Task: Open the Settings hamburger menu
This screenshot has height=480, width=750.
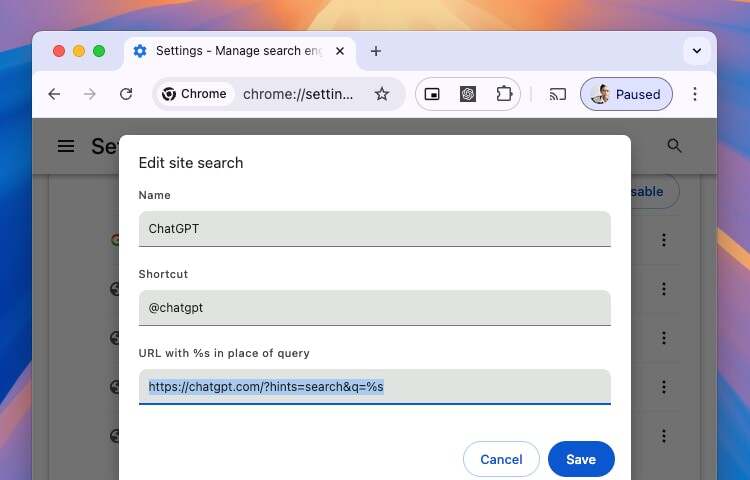Action: point(66,146)
